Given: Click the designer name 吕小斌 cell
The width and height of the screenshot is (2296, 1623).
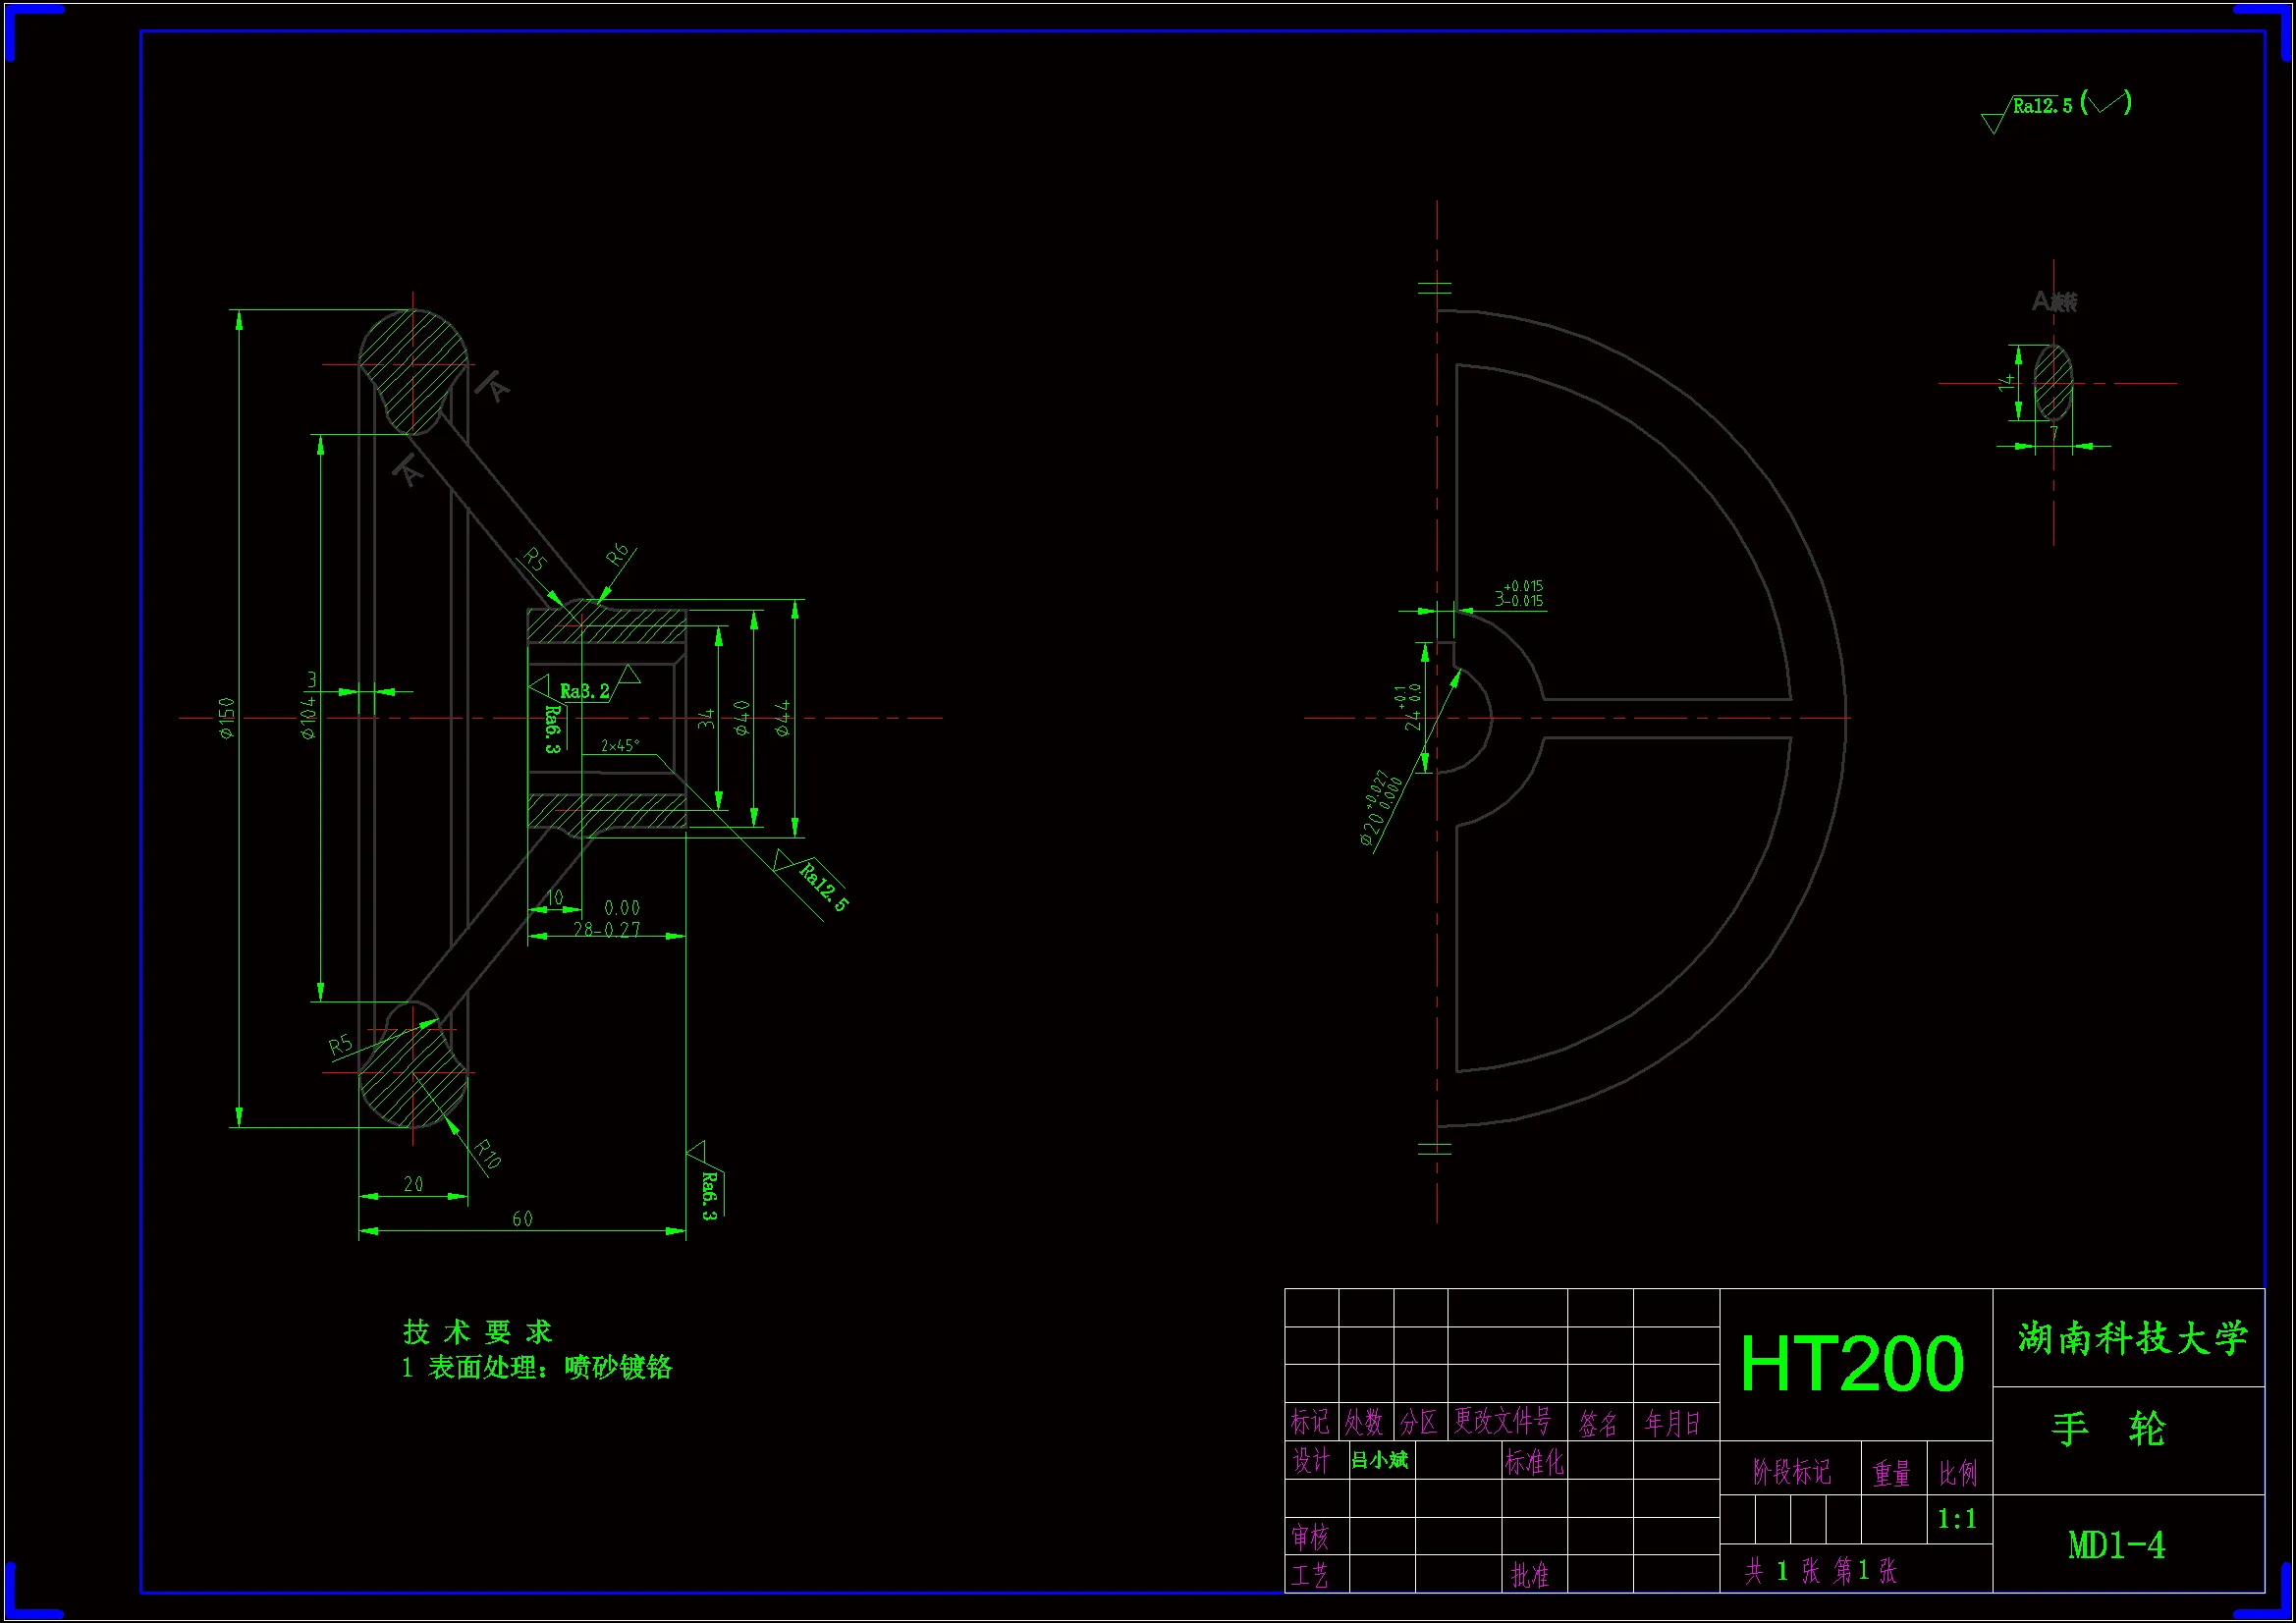Looking at the screenshot, I should [x=1379, y=1461].
